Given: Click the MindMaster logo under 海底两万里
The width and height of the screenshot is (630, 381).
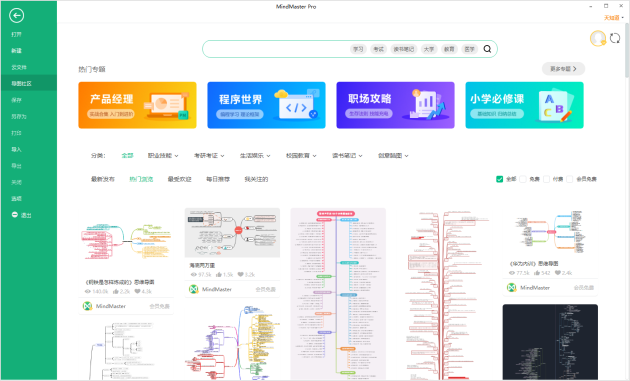Looking at the screenshot, I should [x=194, y=289].
